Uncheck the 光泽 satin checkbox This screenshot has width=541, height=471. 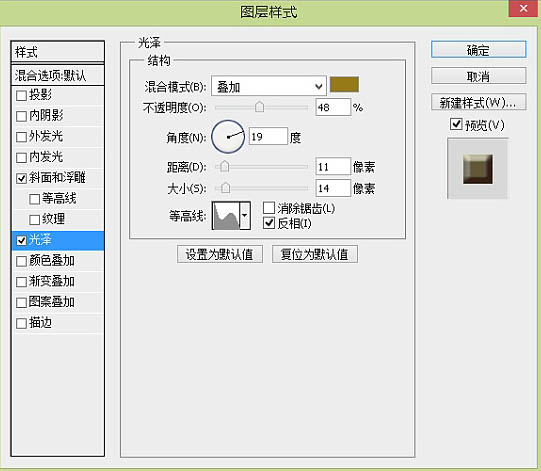(x=21, y=240)
